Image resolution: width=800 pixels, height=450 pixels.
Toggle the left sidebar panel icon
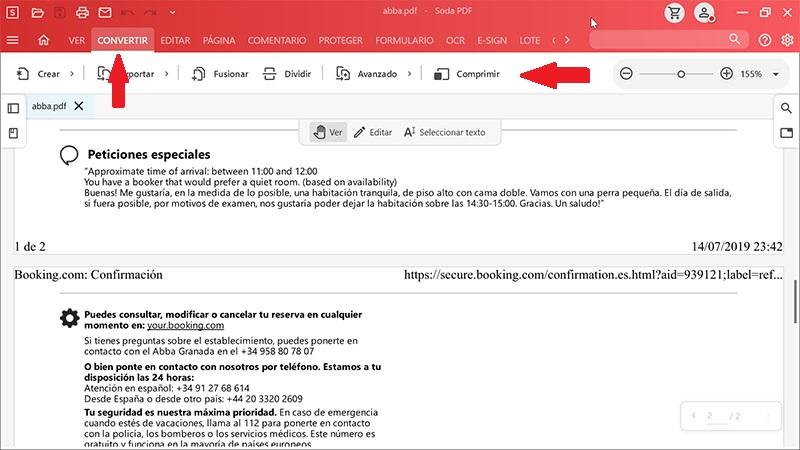pos(13,108)
